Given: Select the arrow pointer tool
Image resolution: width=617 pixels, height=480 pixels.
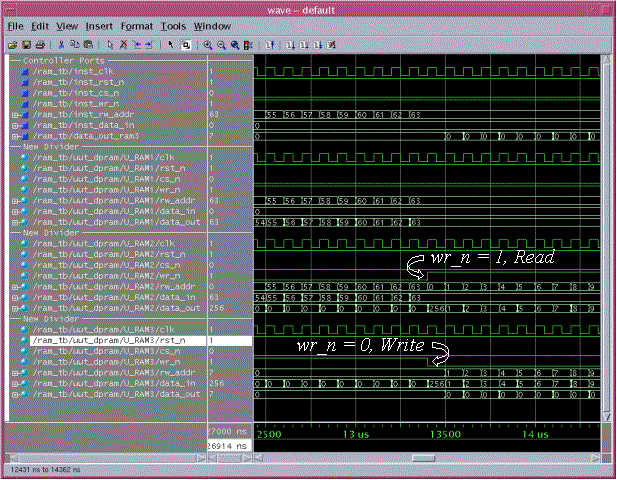Looking at the screenshot, I should 171,45.
